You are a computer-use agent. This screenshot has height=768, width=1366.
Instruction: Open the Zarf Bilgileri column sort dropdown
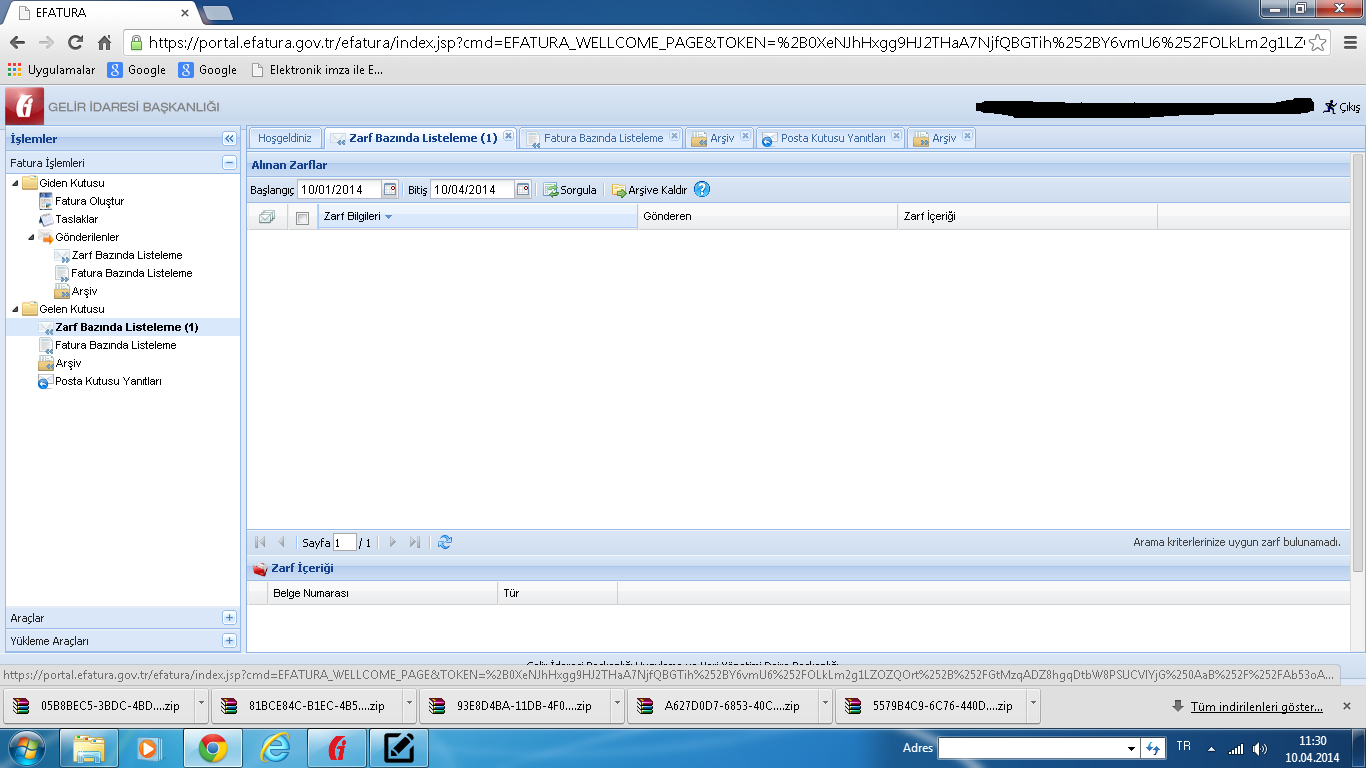tap(388, 217)
